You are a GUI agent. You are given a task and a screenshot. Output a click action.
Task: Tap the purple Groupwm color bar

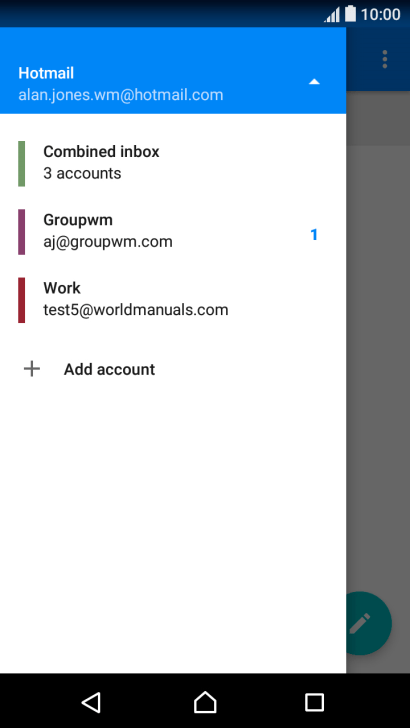tap(21, 232)
